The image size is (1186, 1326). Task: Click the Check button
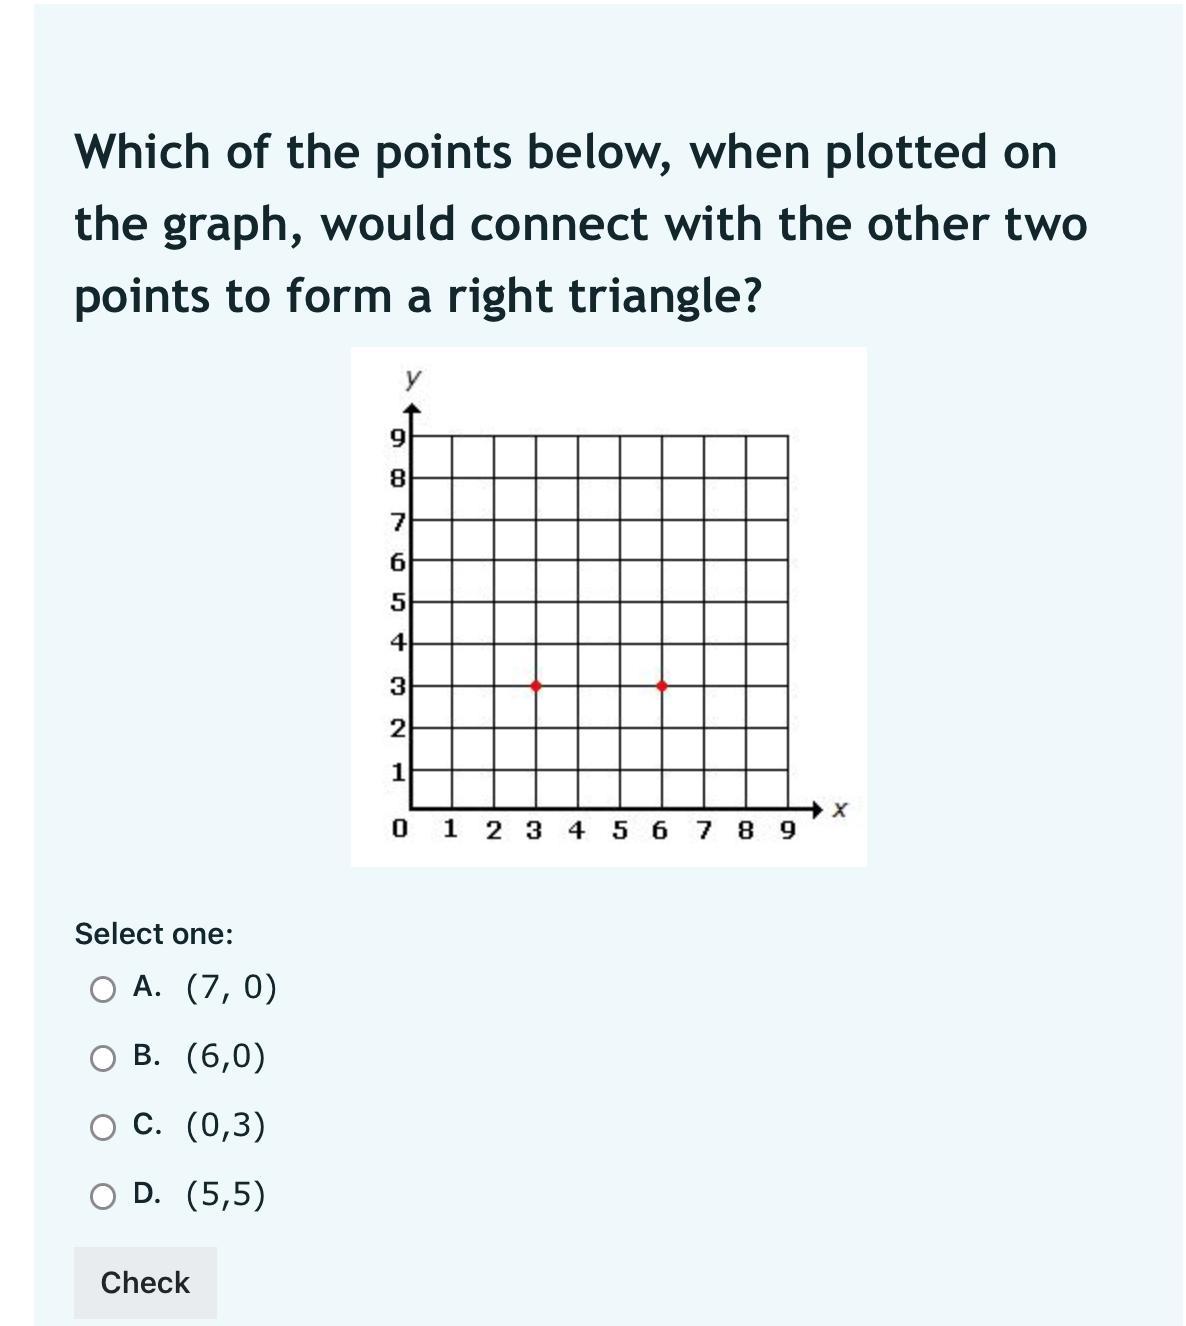click(145, 1282)
